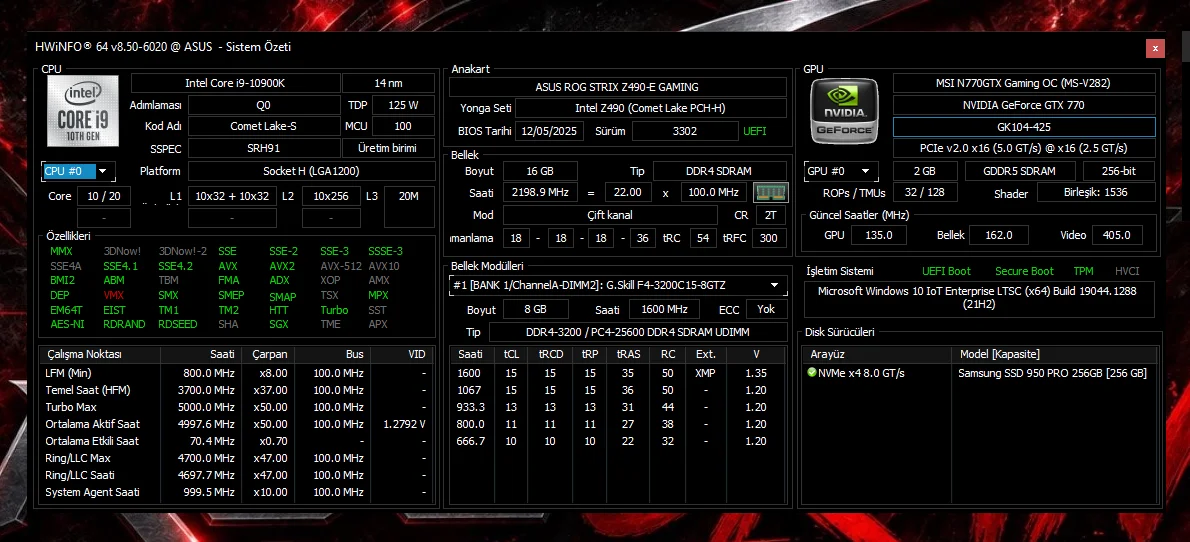Click the AVX-512 feature flag
Screen dimensions: 1190x542
click(x=339, y=266)
